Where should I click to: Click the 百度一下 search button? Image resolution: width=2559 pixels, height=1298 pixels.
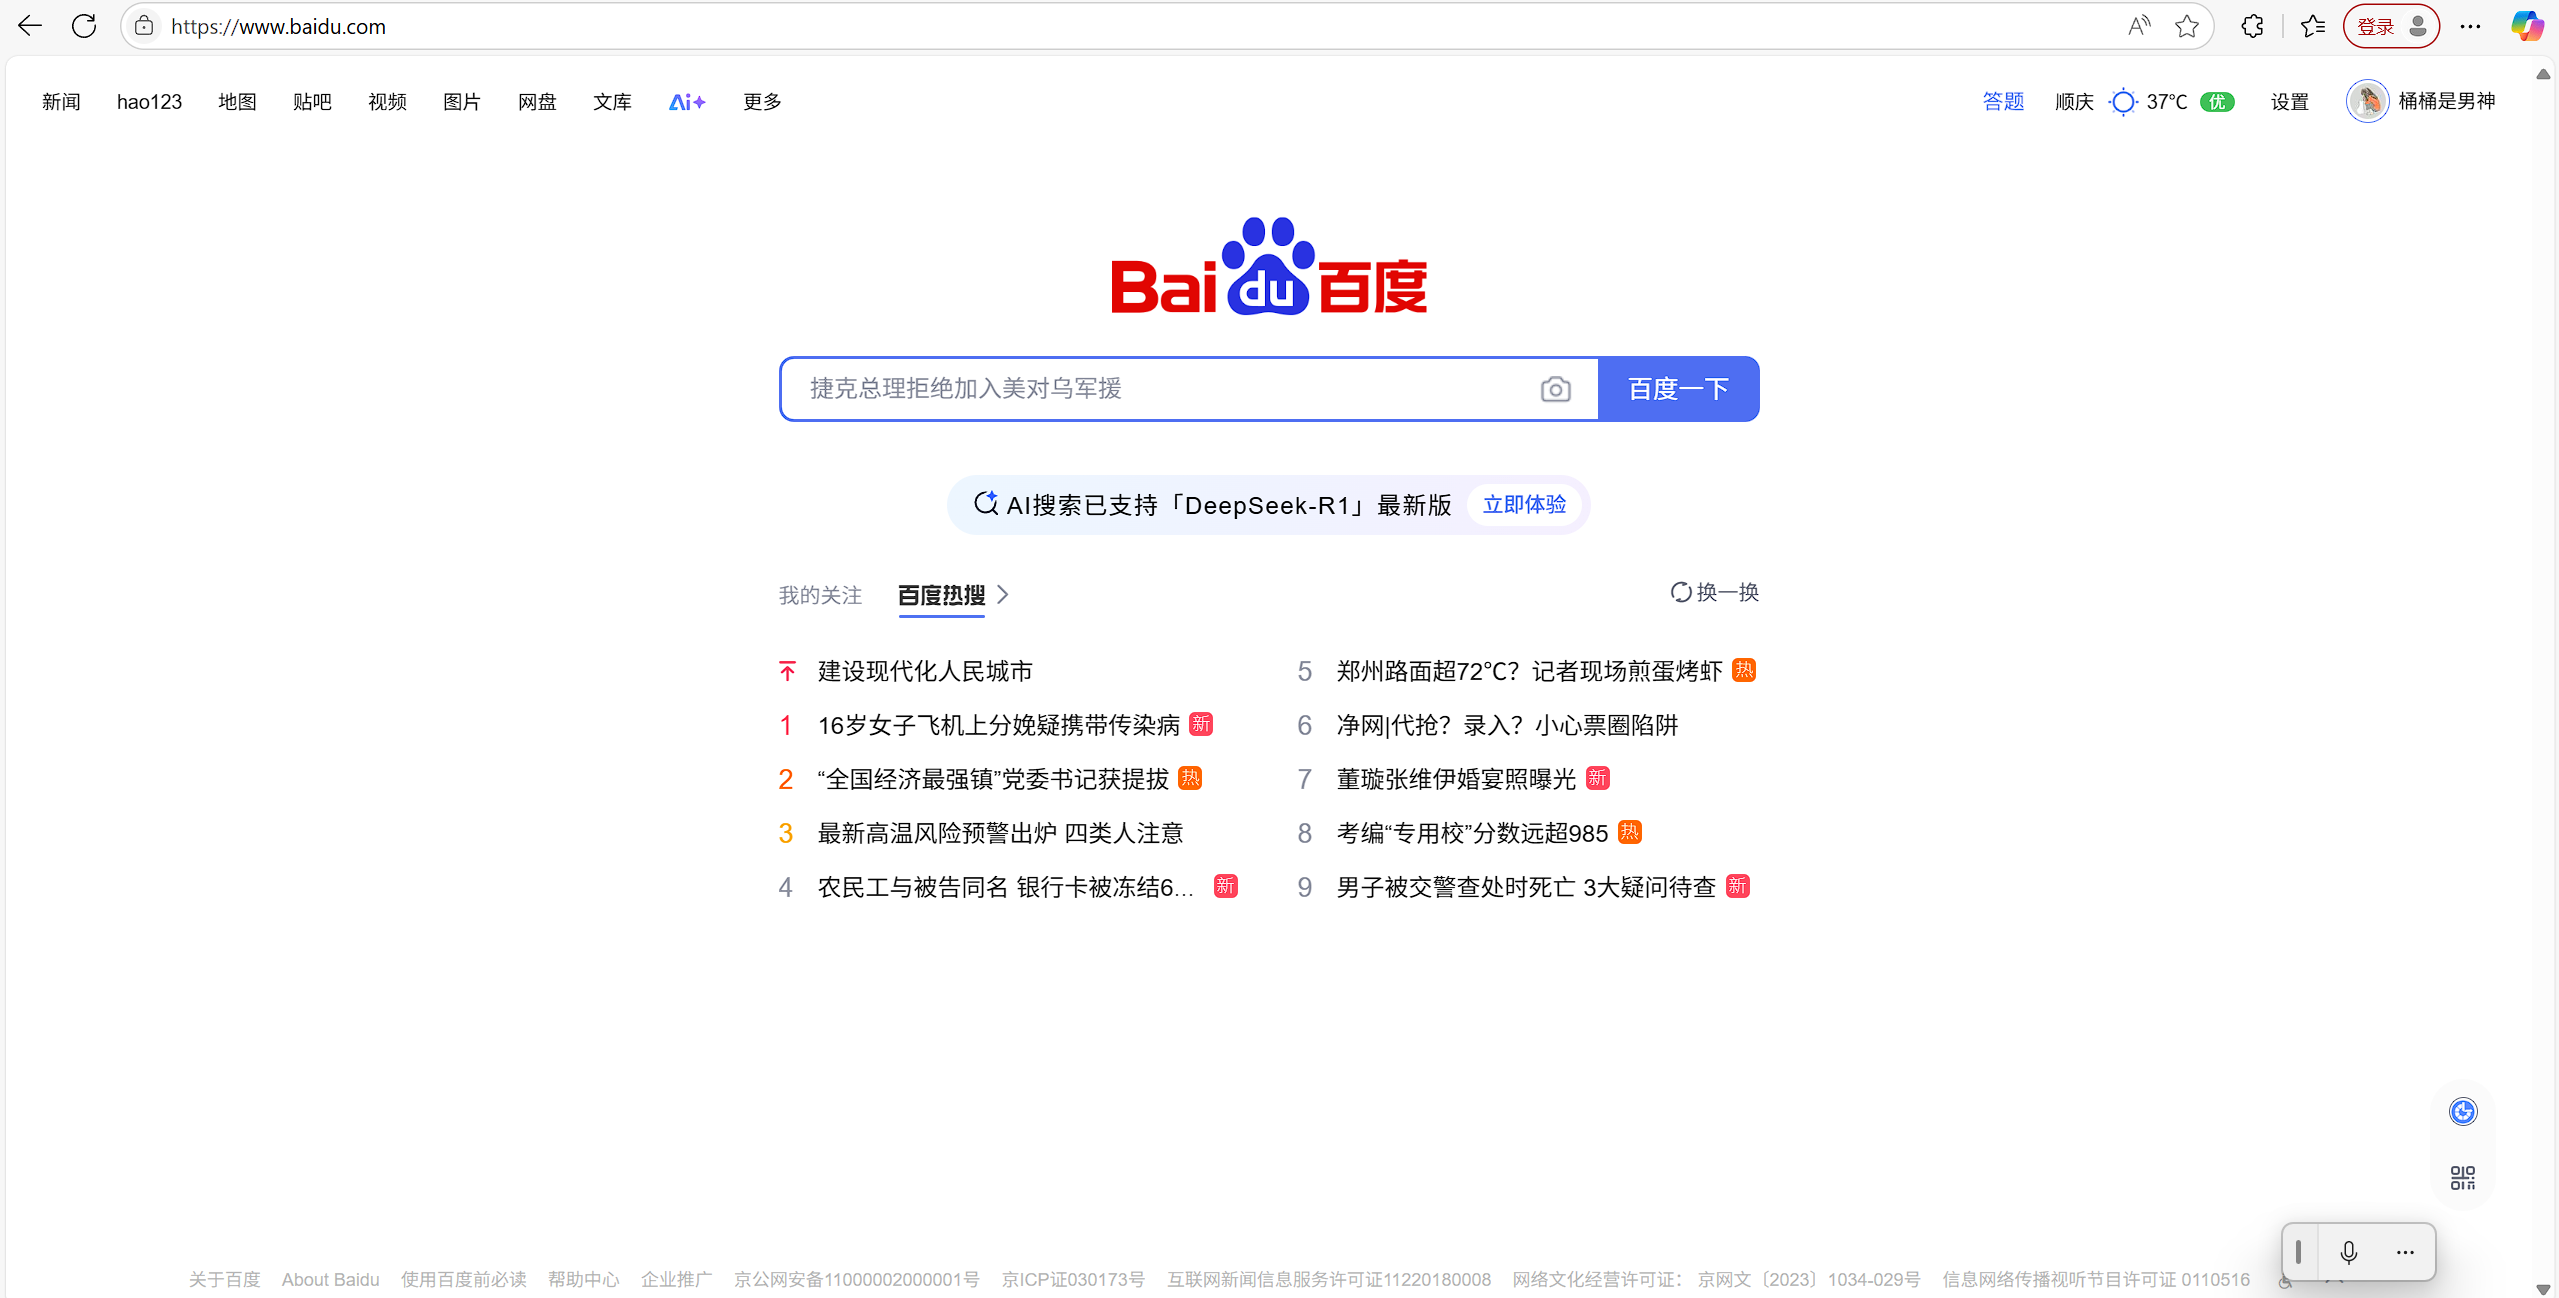[x=1679, y=389]
